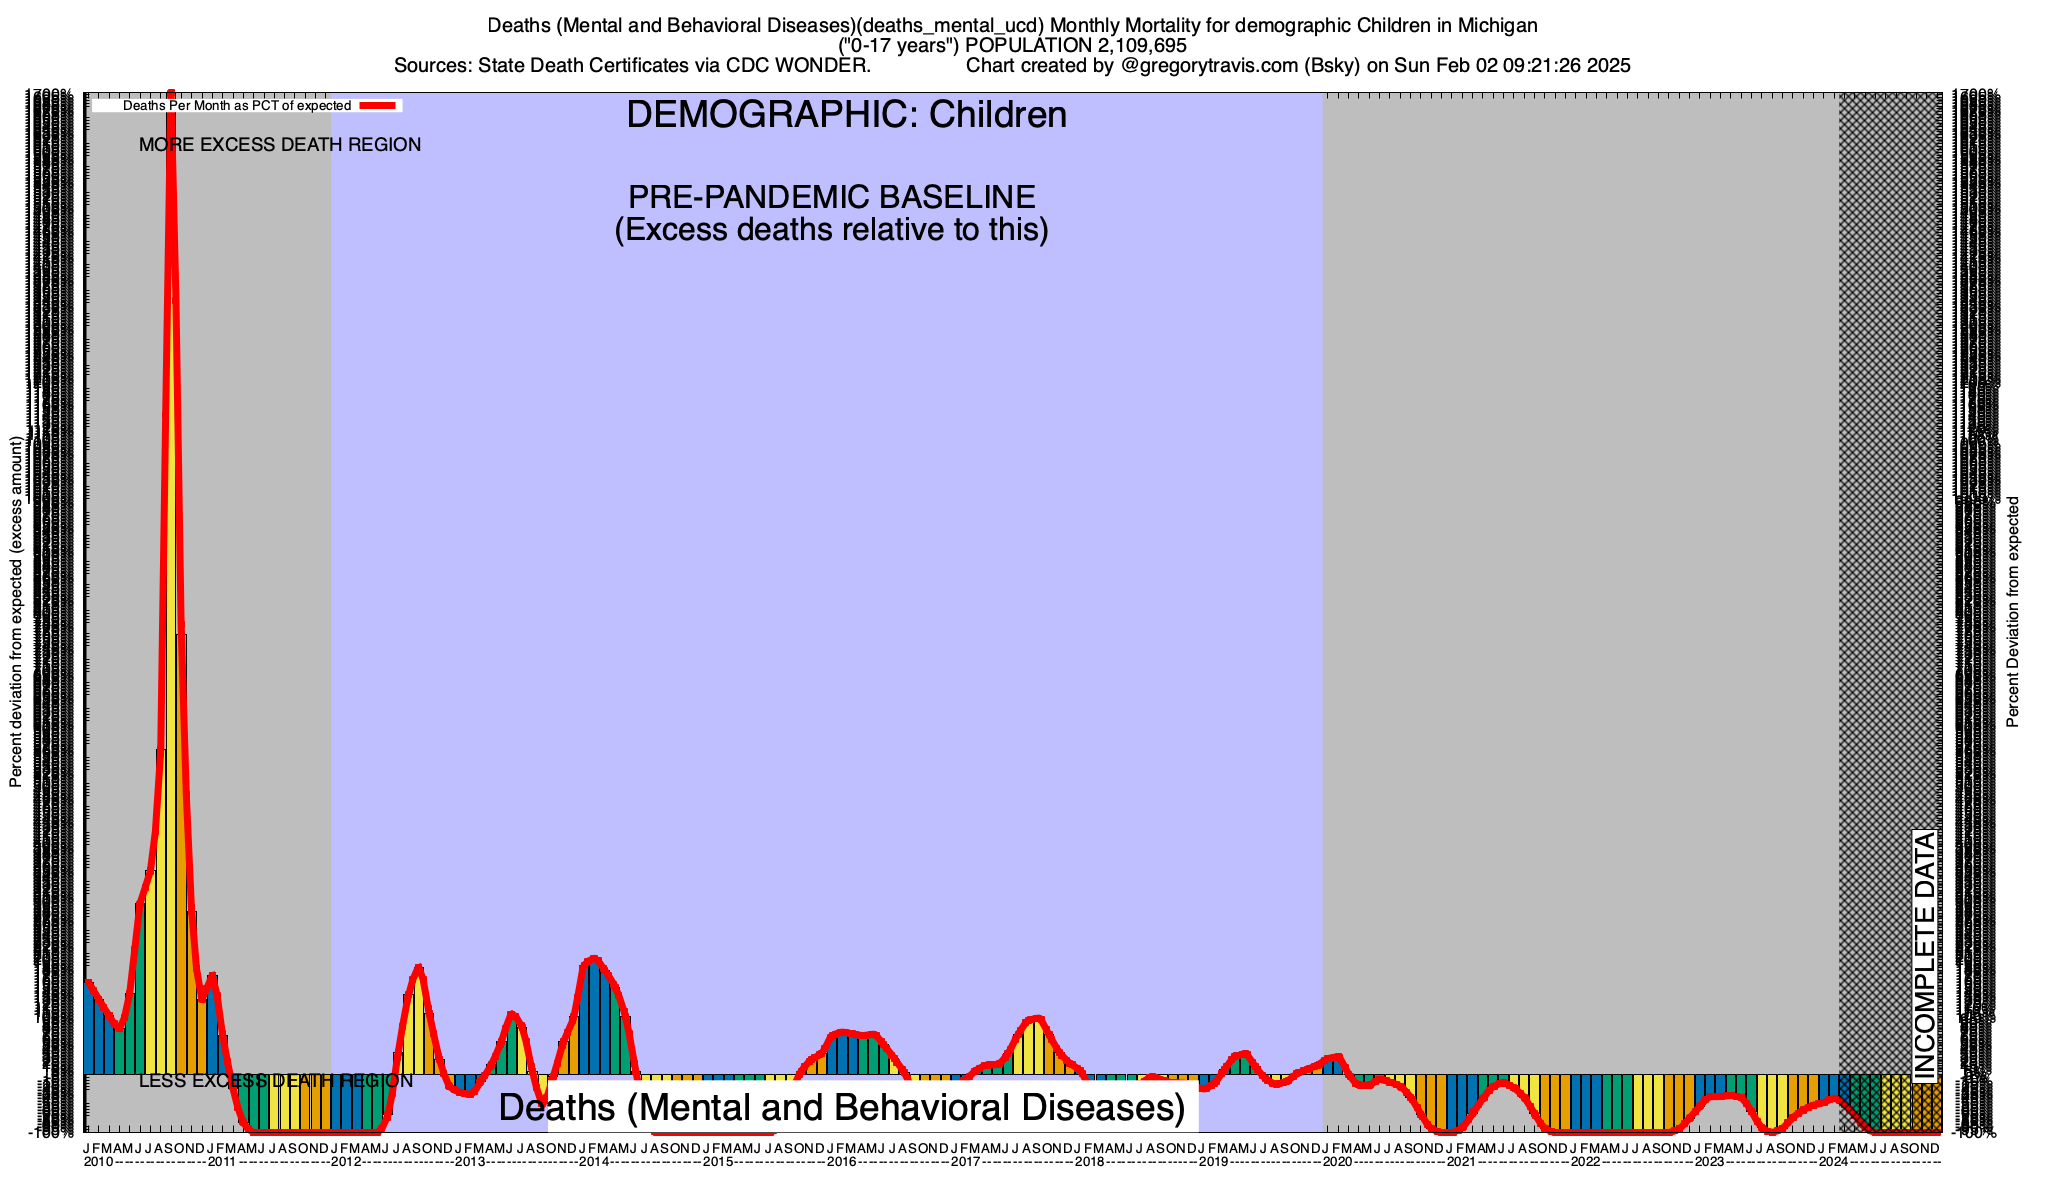Click the 2010 year label on axis

coord(98,1162)
